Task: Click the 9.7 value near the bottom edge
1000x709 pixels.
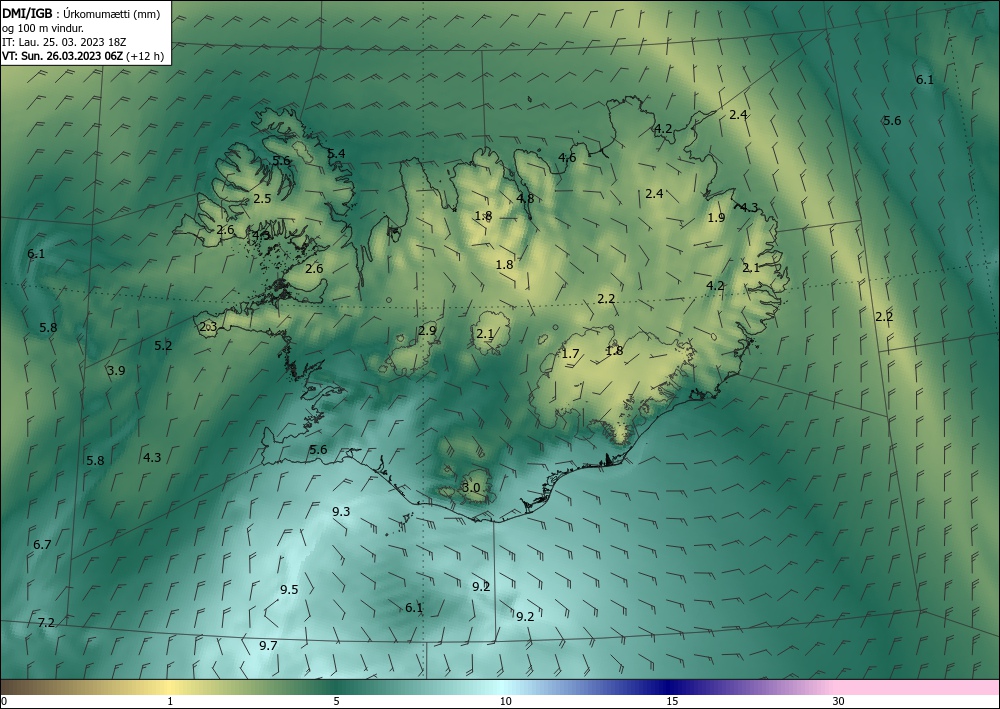Action: 268,646
